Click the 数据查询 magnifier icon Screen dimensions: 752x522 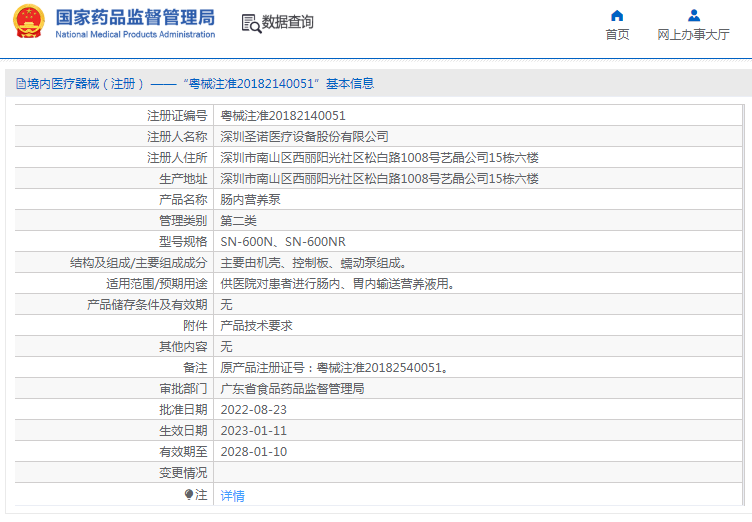(x=251, y=22)
